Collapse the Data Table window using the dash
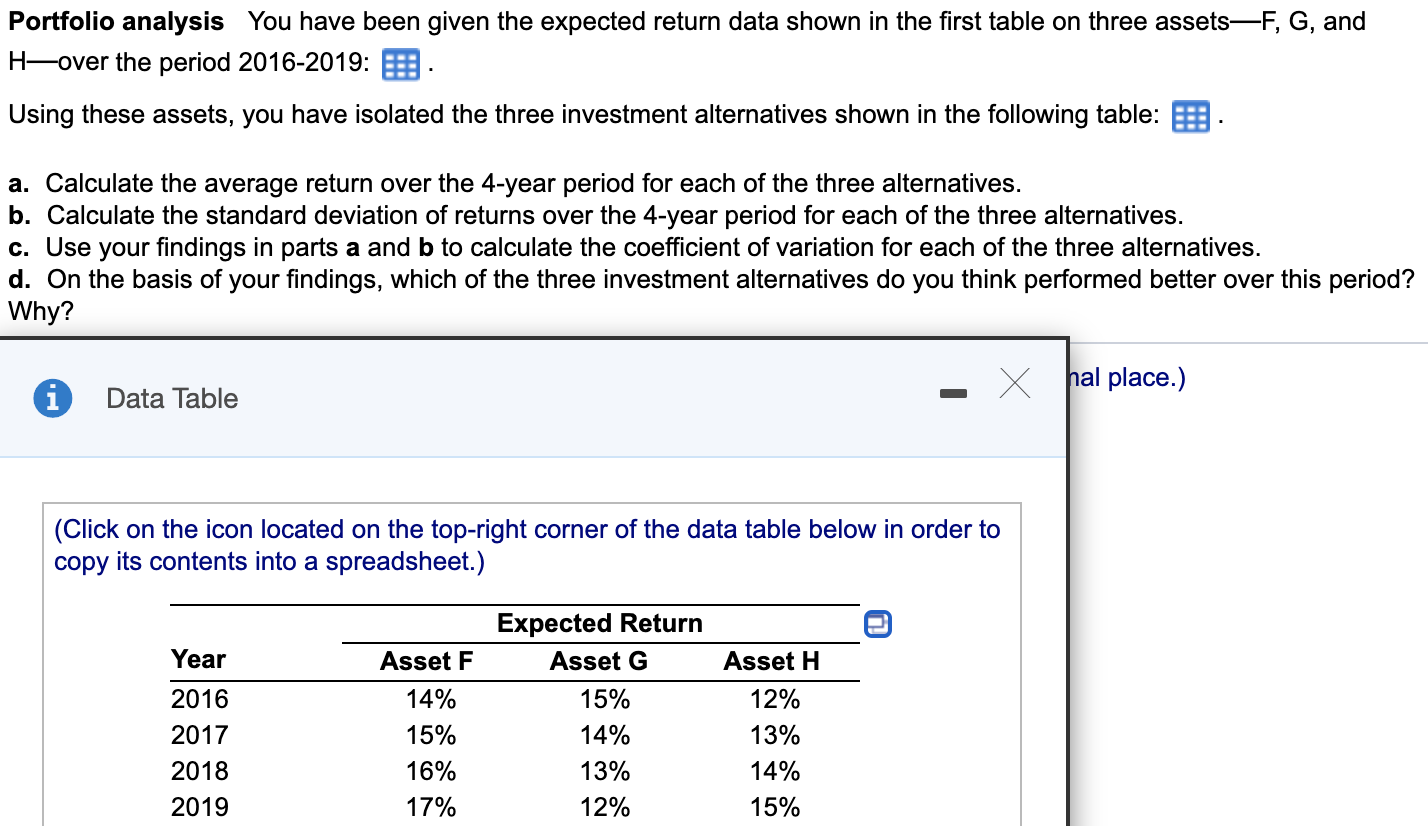This screenshot has height=826, width=1428. pos(954,394)
